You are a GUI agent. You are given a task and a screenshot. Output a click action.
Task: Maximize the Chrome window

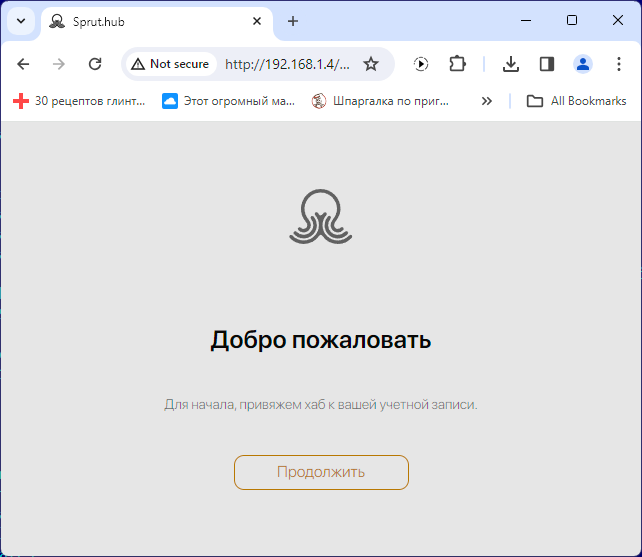[572, 20]
